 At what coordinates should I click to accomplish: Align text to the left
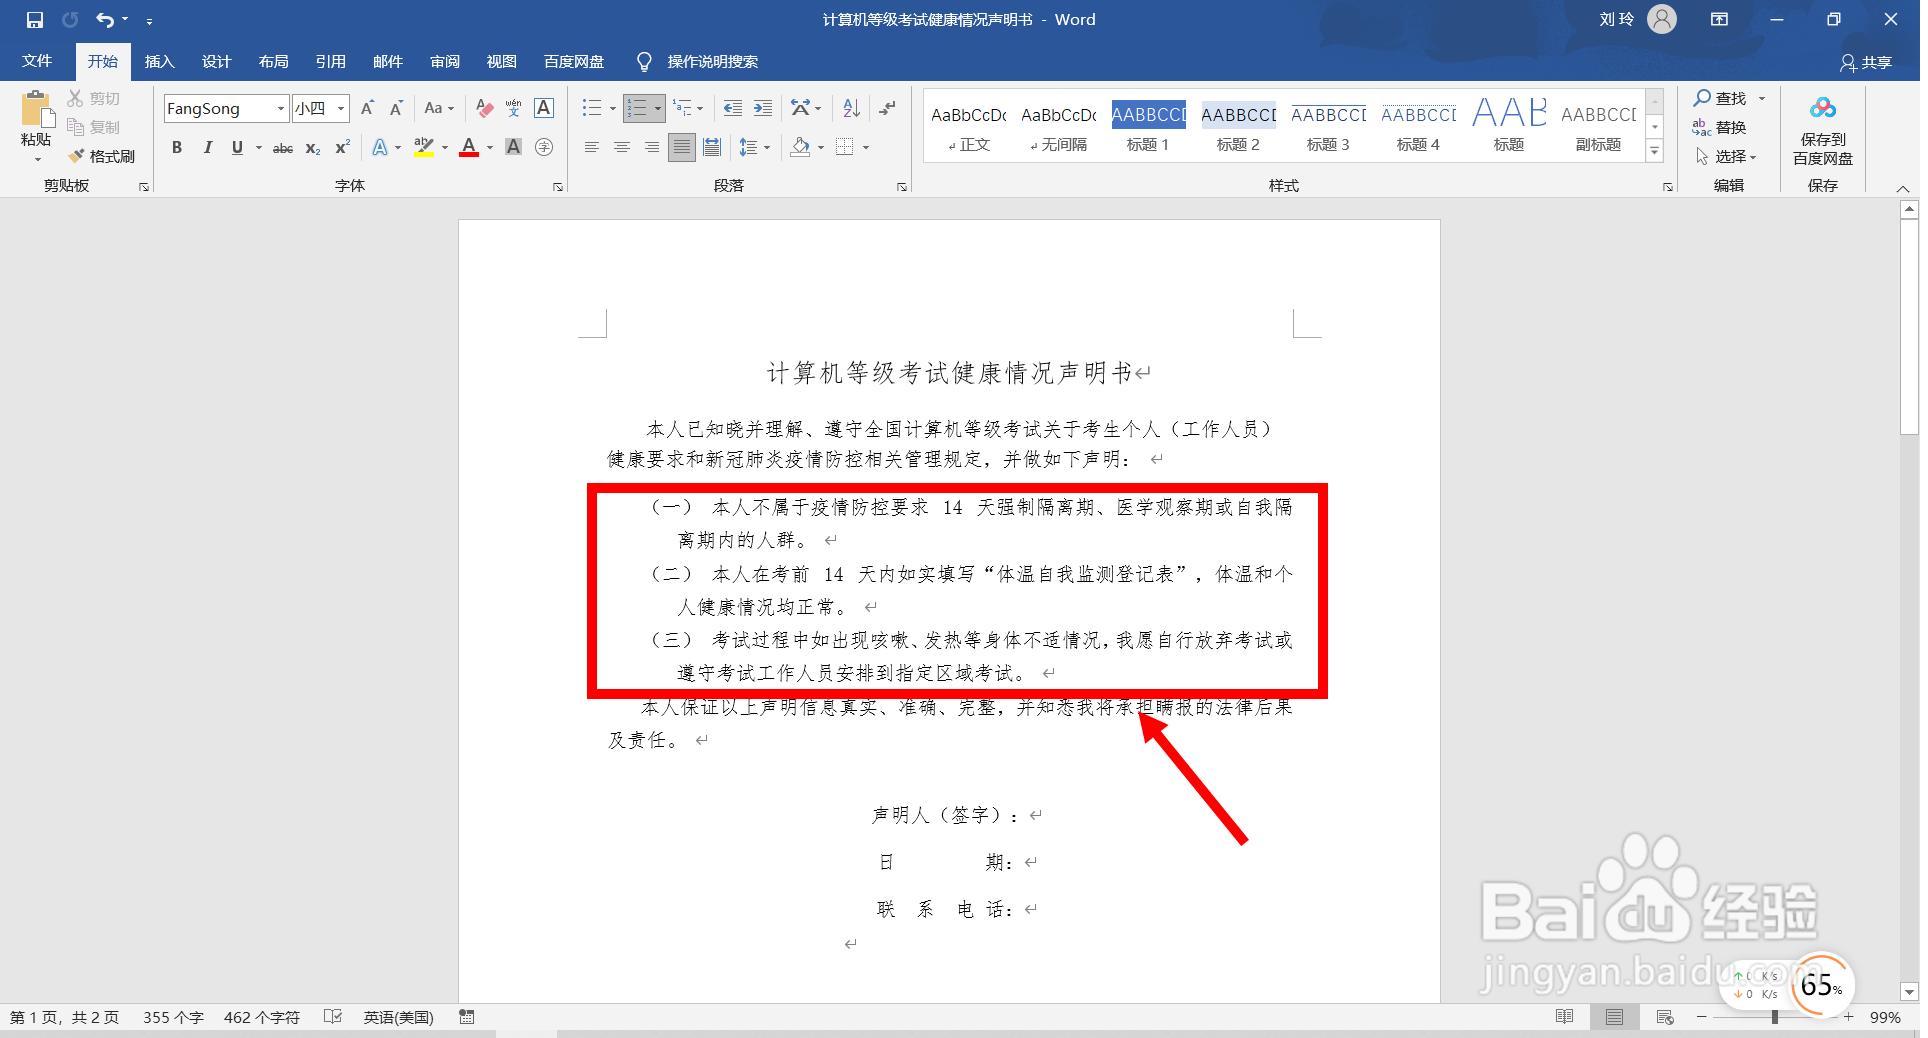(592, 148)
